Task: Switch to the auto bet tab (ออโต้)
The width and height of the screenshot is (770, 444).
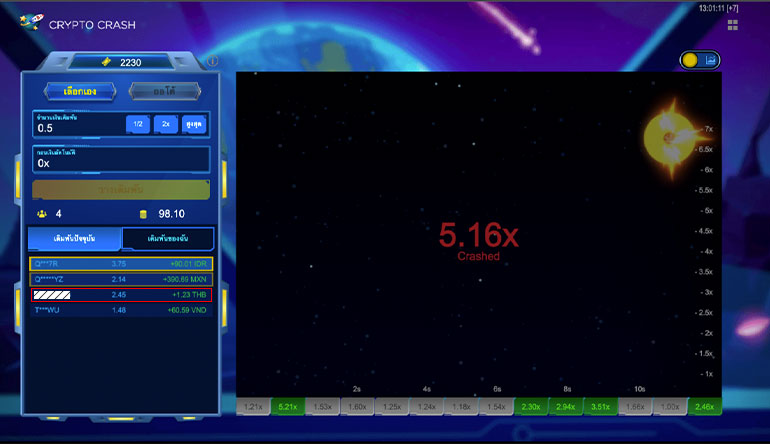Action: tap(165, 91)
